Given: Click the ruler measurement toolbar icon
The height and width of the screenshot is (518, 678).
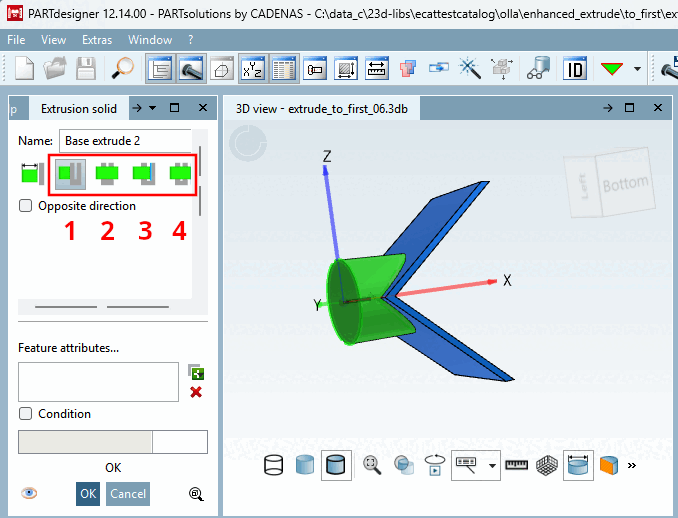Looking at the screenshot, I should point(377,68).
